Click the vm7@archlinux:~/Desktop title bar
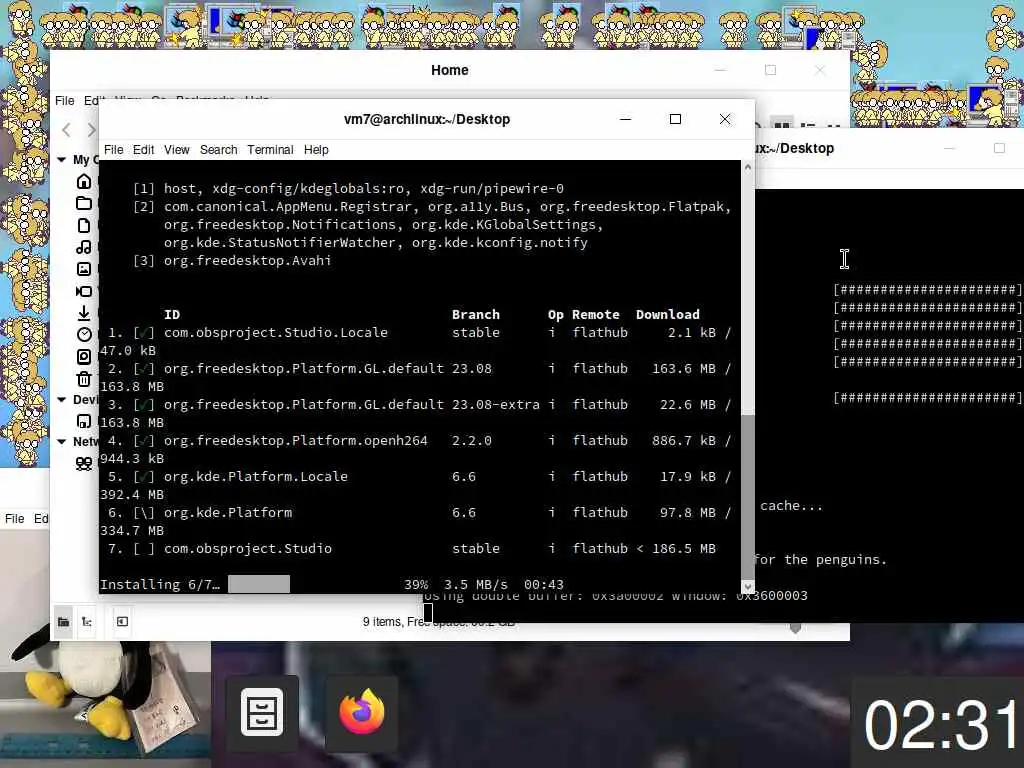This screenshot has width=1024, height=768. tap(426, 119)
